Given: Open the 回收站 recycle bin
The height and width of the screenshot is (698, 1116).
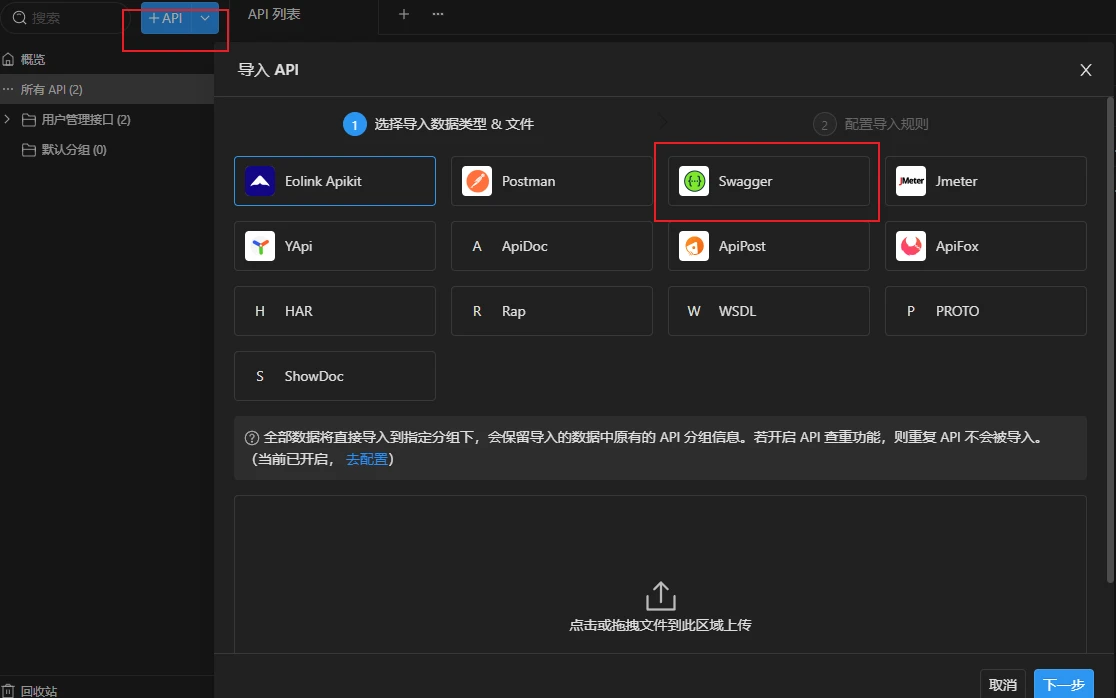Looking at the screenshot, I should click(30, 690).
